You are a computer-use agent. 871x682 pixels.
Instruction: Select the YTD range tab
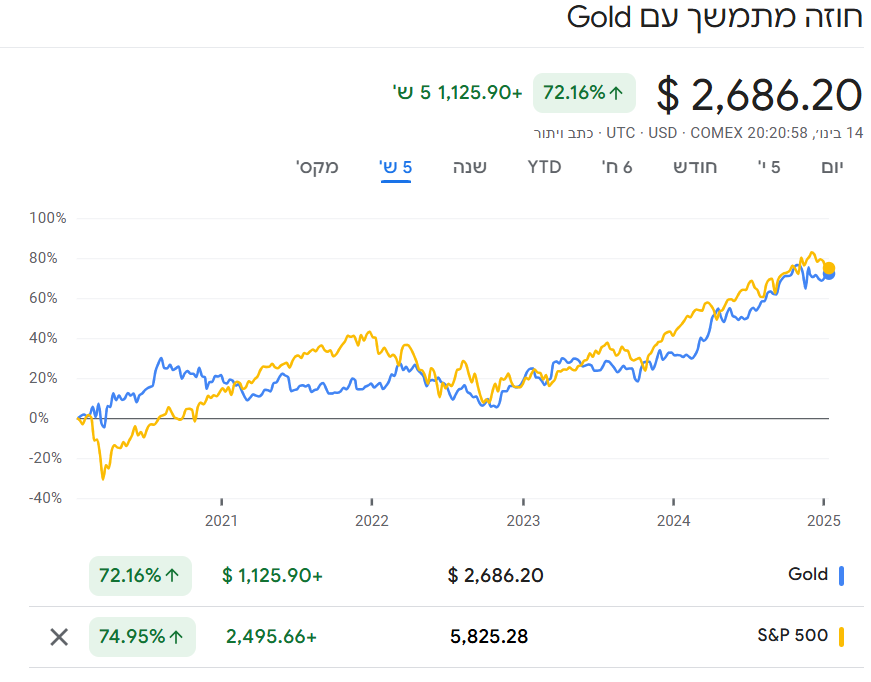pyautogui.click(x=544, y=166)
